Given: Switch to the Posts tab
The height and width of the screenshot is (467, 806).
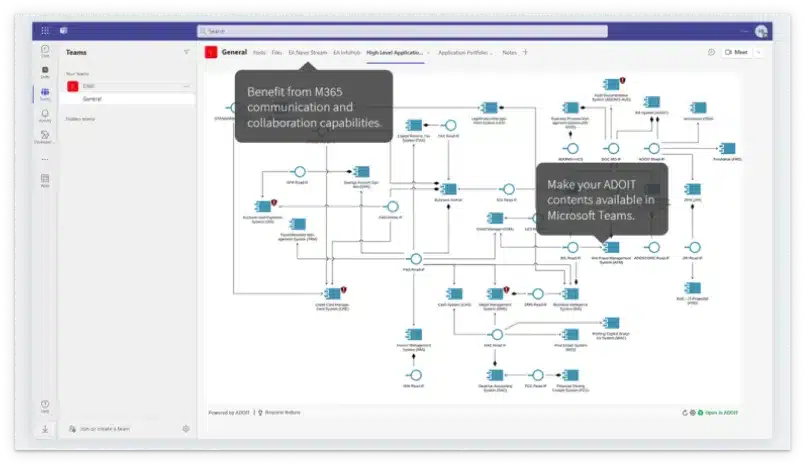Looking at the screenshot, I should pyautogui.click(x=259, y=52).
